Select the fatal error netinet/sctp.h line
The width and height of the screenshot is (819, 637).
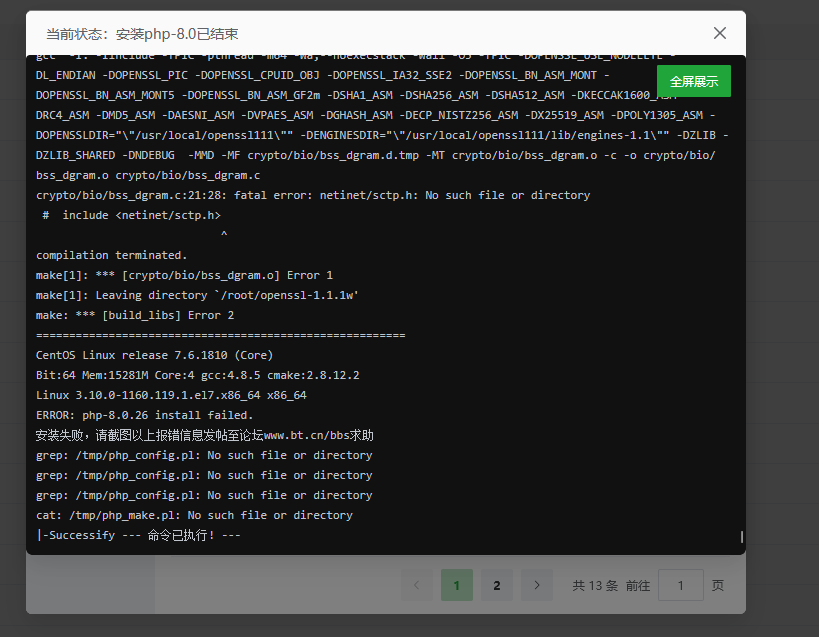pyautogui.click(x=313, y=195)
